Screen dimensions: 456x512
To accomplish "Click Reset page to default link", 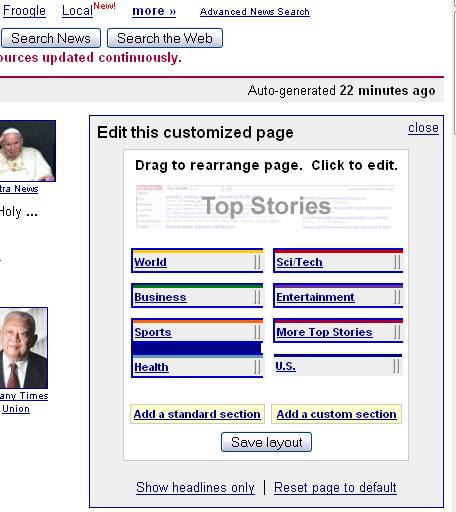I will (335, 488).
